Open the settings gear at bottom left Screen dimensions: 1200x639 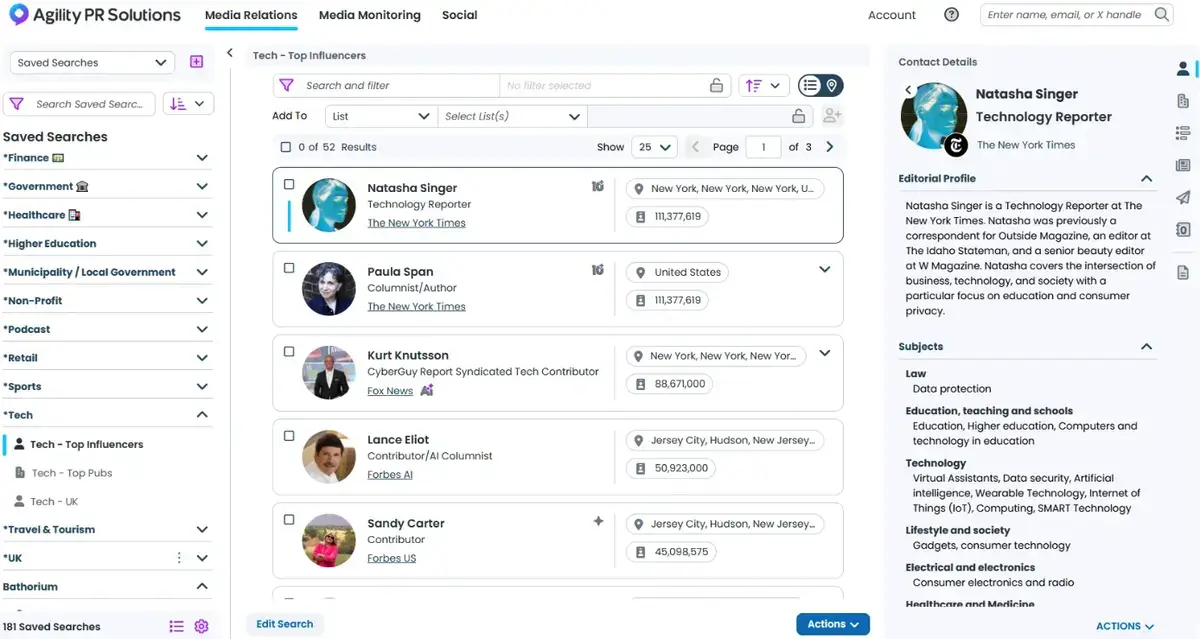tap(201, 625)
